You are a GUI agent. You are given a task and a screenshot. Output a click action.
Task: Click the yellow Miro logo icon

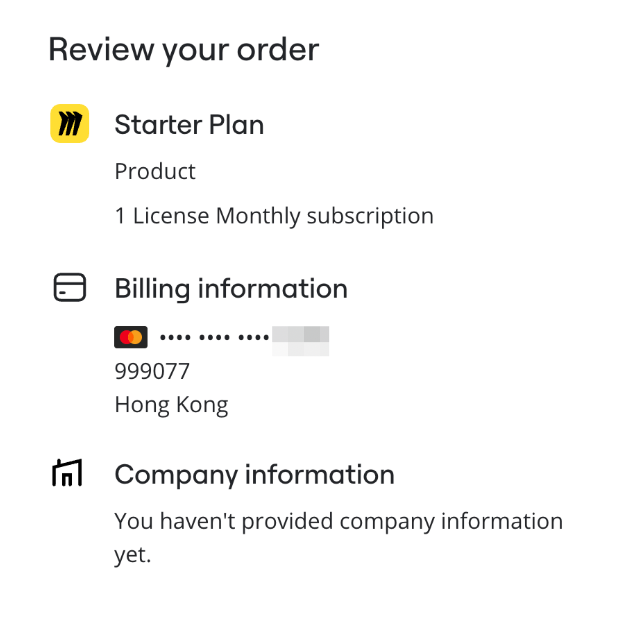pyautogui.click(x=70, y=125)
